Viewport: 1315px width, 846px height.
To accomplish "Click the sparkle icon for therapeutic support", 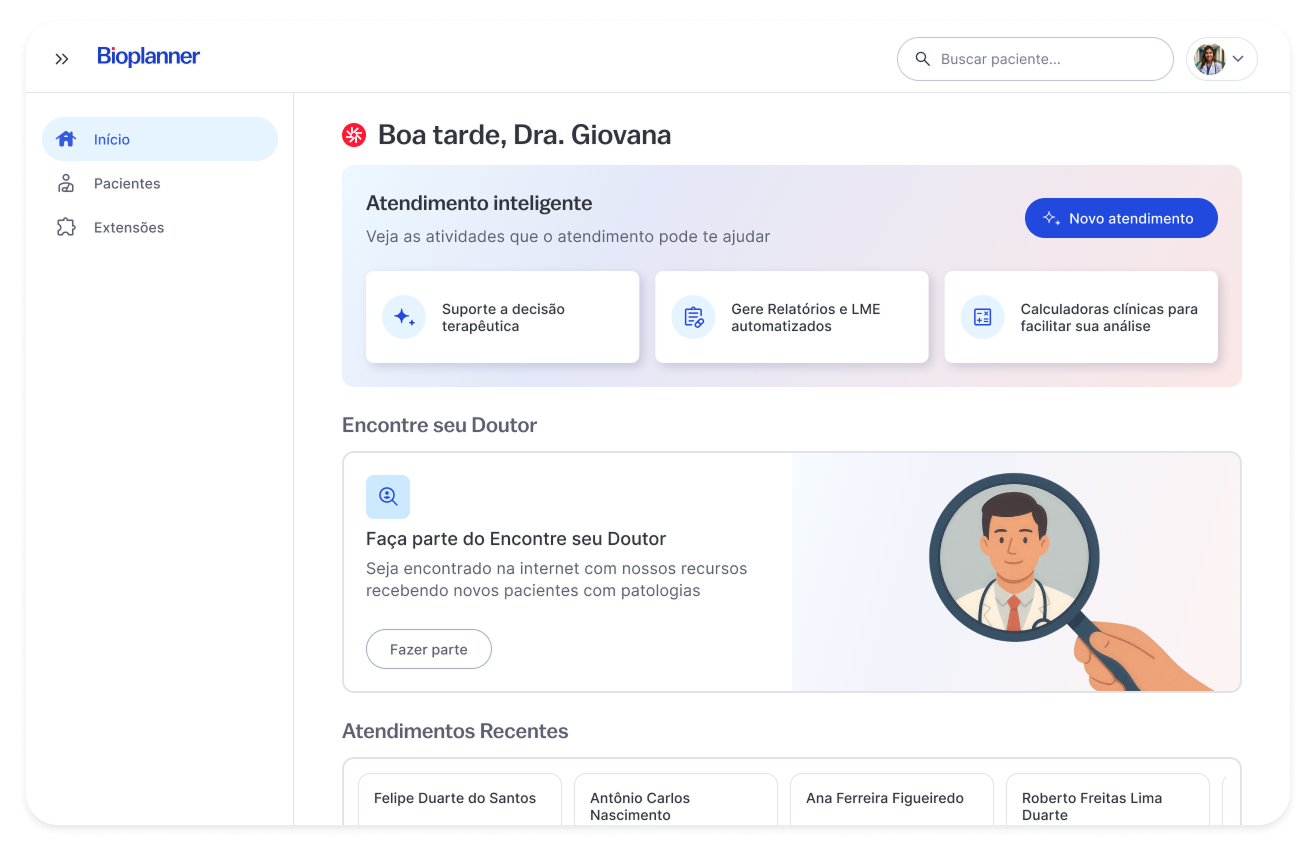I will [404, 317].
